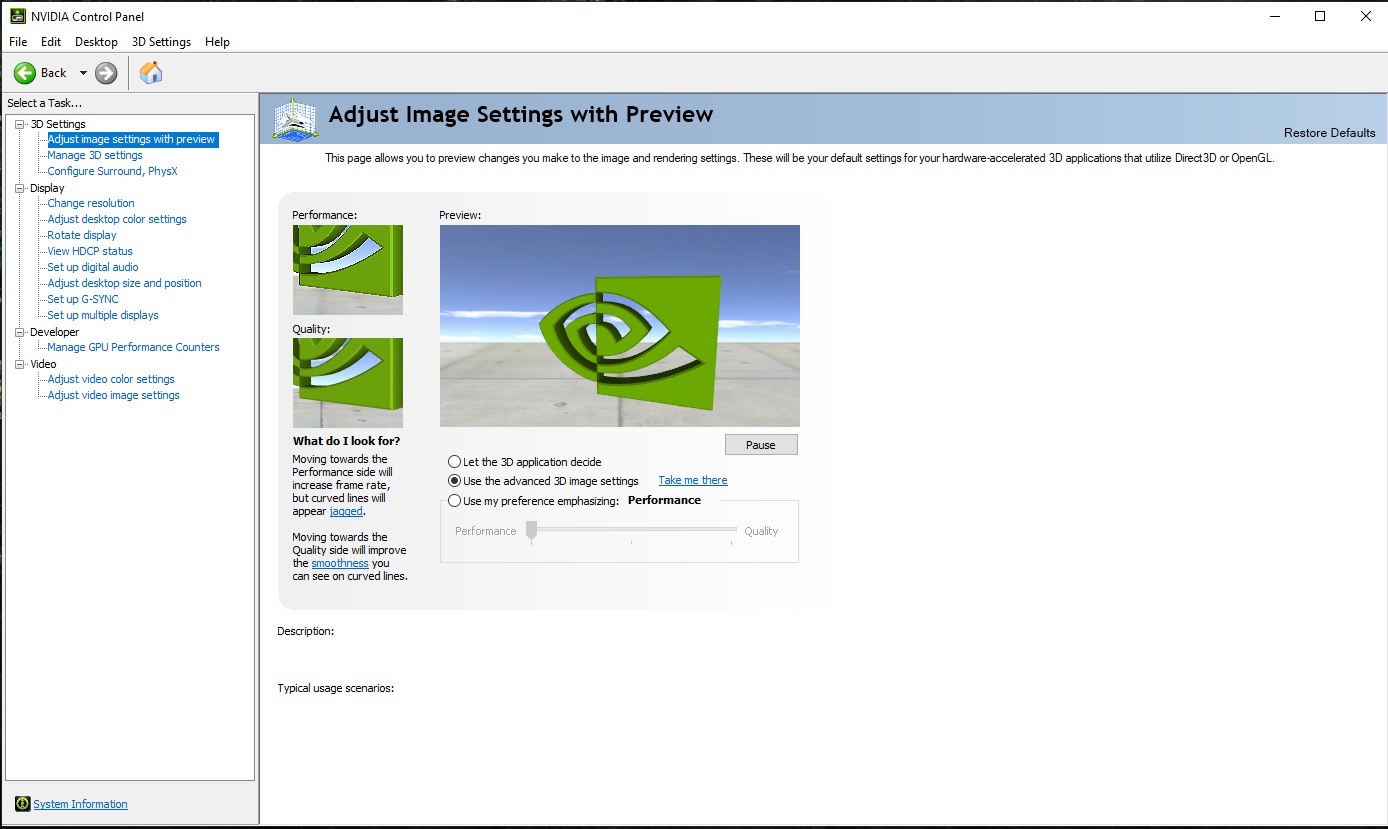Click the Forward arrow icon

pos(106,73)
